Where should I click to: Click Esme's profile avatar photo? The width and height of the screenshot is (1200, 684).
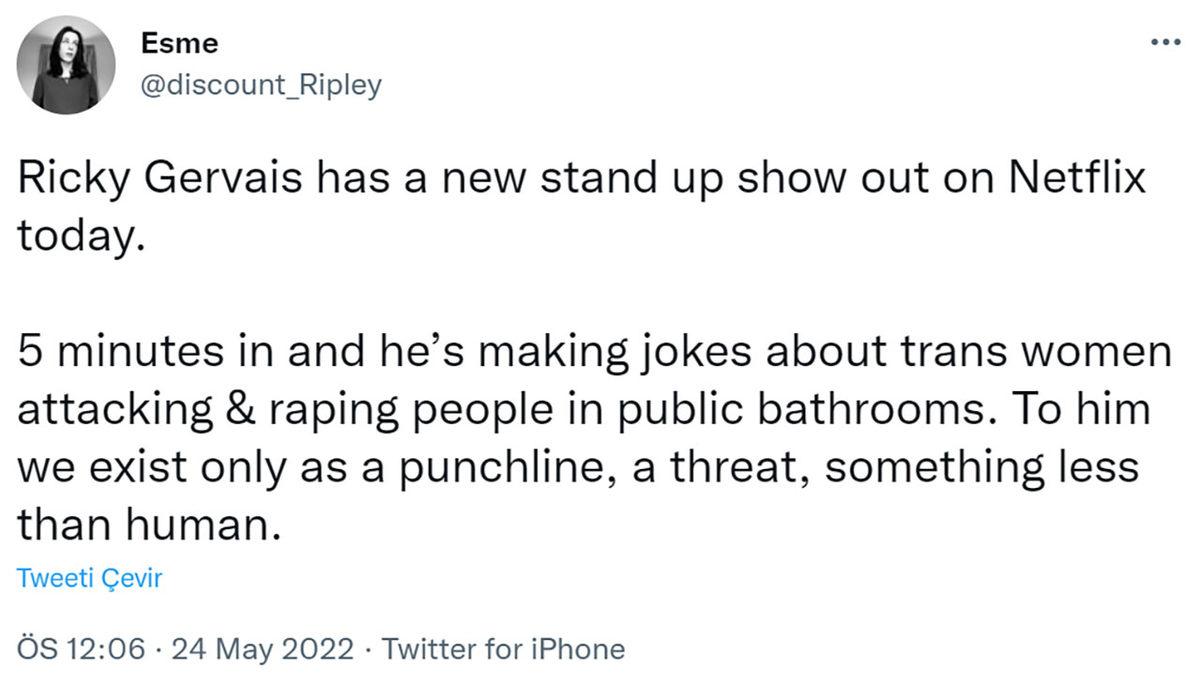[65, 64]
